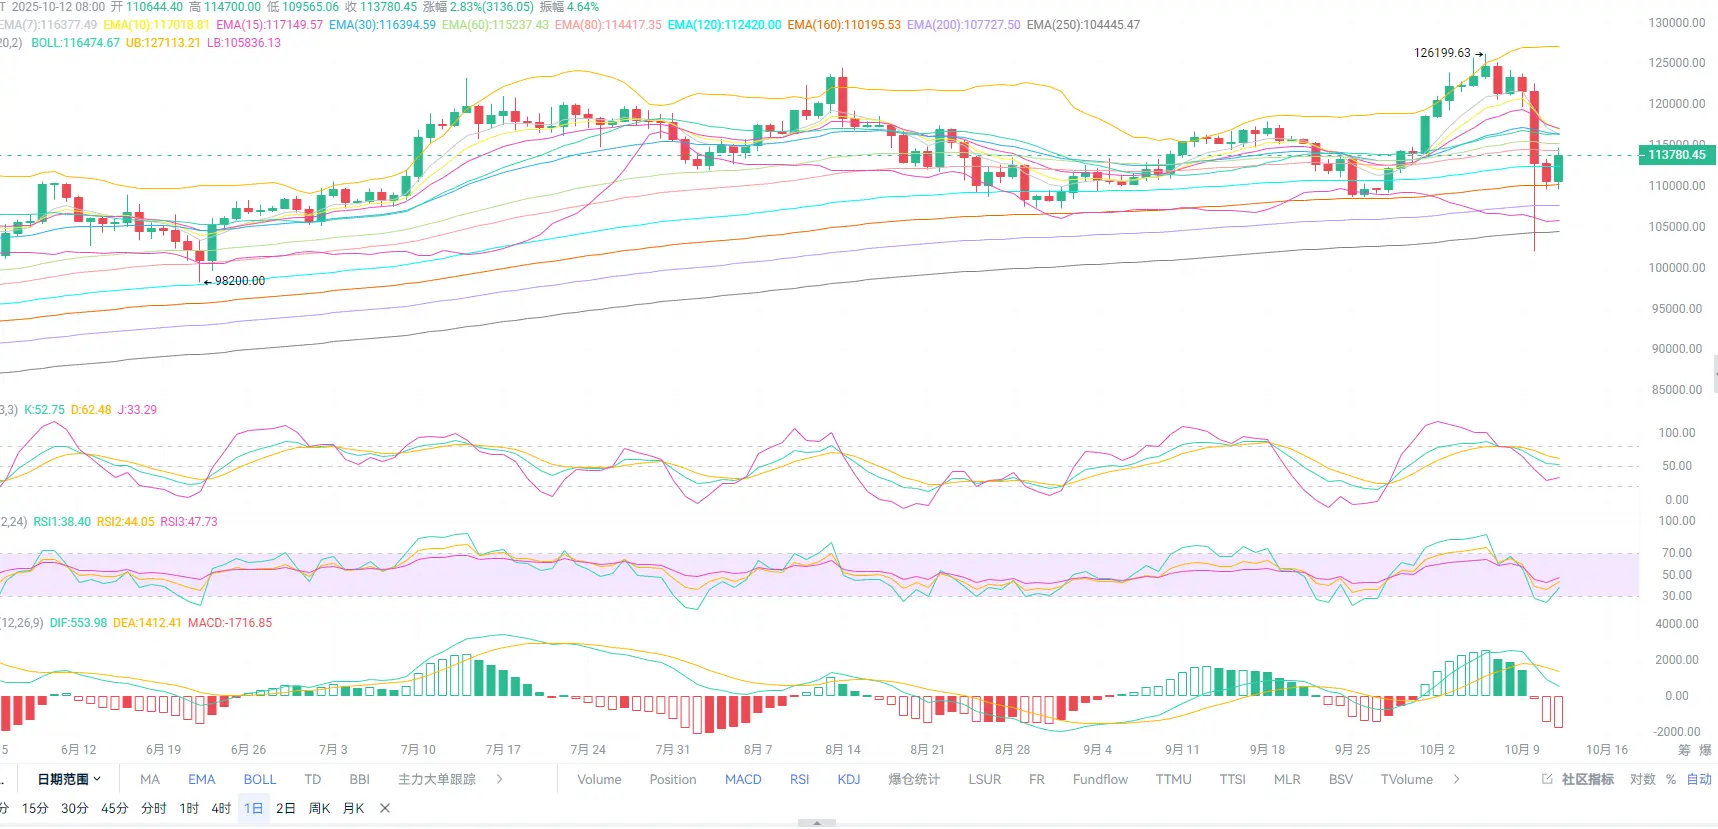
Task: Select the 45分 timeframe
Action: [115, 808]
